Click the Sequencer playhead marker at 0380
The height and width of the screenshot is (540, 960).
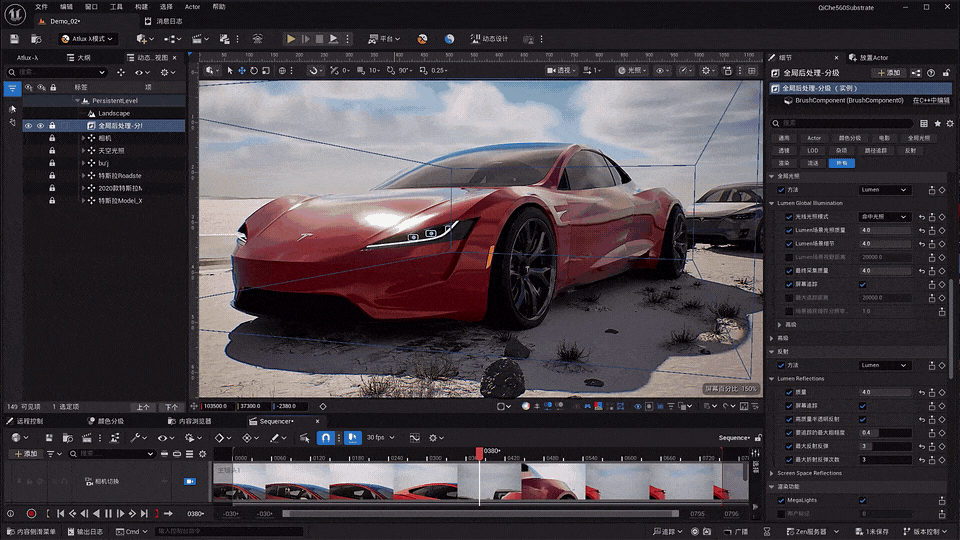click(479, 452)
